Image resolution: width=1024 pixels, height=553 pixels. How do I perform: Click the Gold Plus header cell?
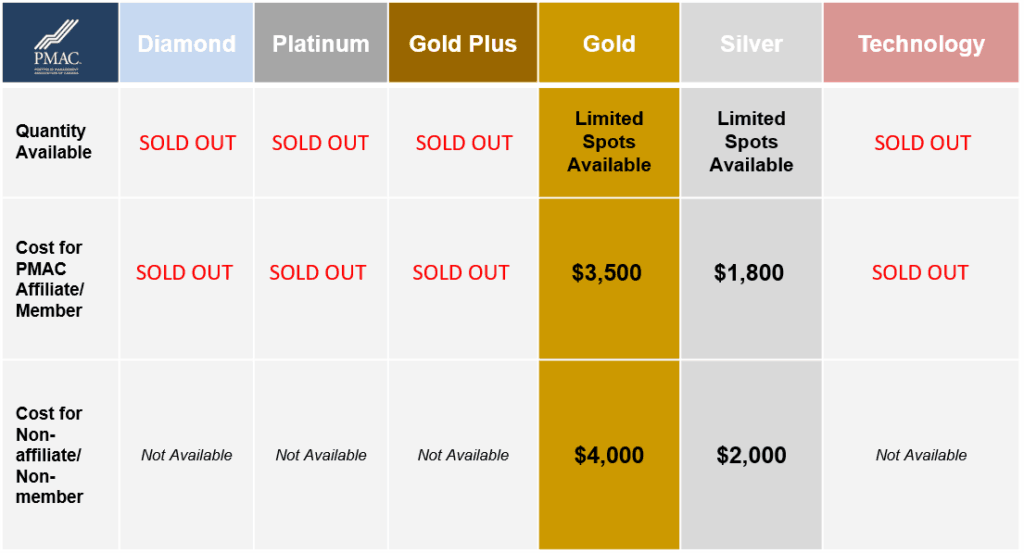click(x=463, y=43)
